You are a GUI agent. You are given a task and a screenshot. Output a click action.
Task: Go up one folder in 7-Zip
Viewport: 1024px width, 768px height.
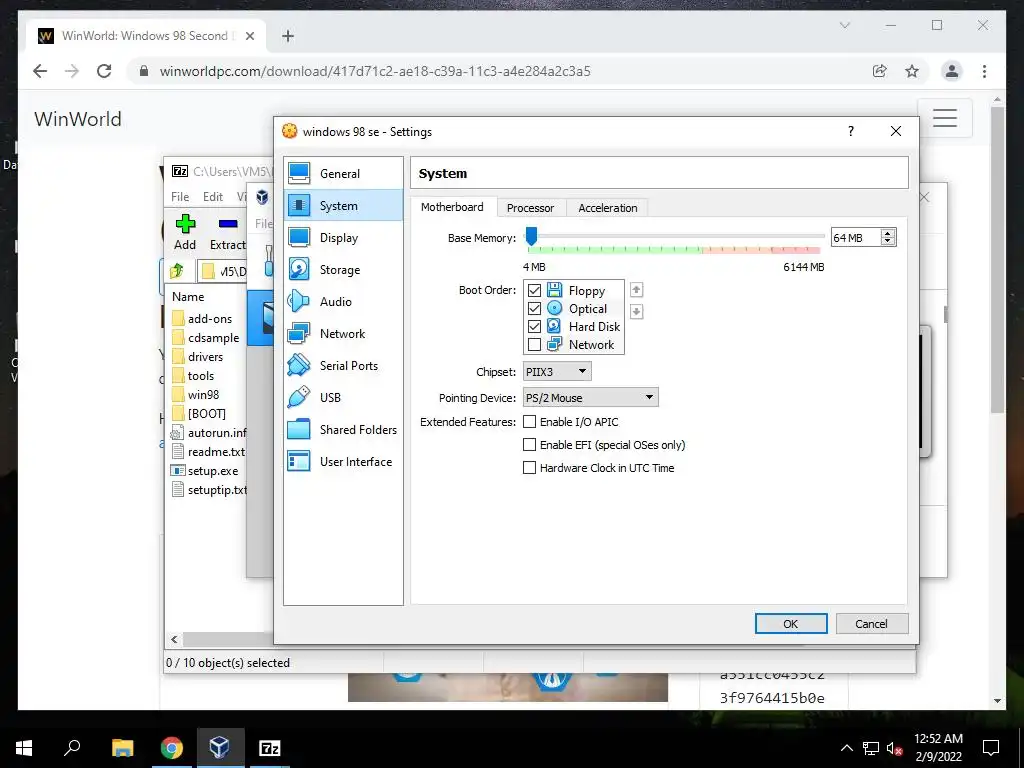click(x=176, y=270)
